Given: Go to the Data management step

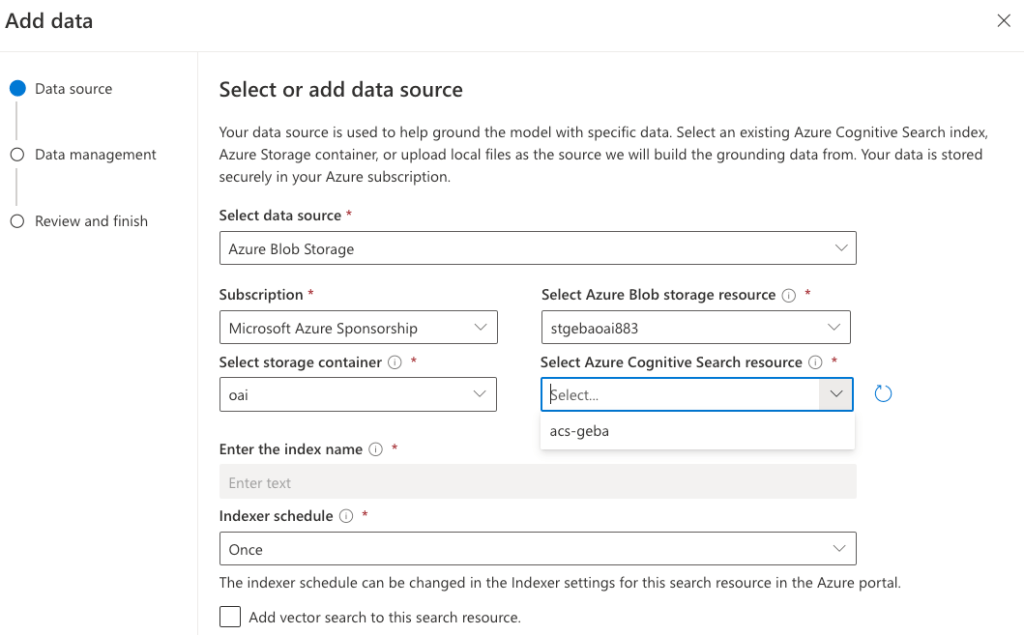Looking at the screenshot, I should [x=95, y=155].
